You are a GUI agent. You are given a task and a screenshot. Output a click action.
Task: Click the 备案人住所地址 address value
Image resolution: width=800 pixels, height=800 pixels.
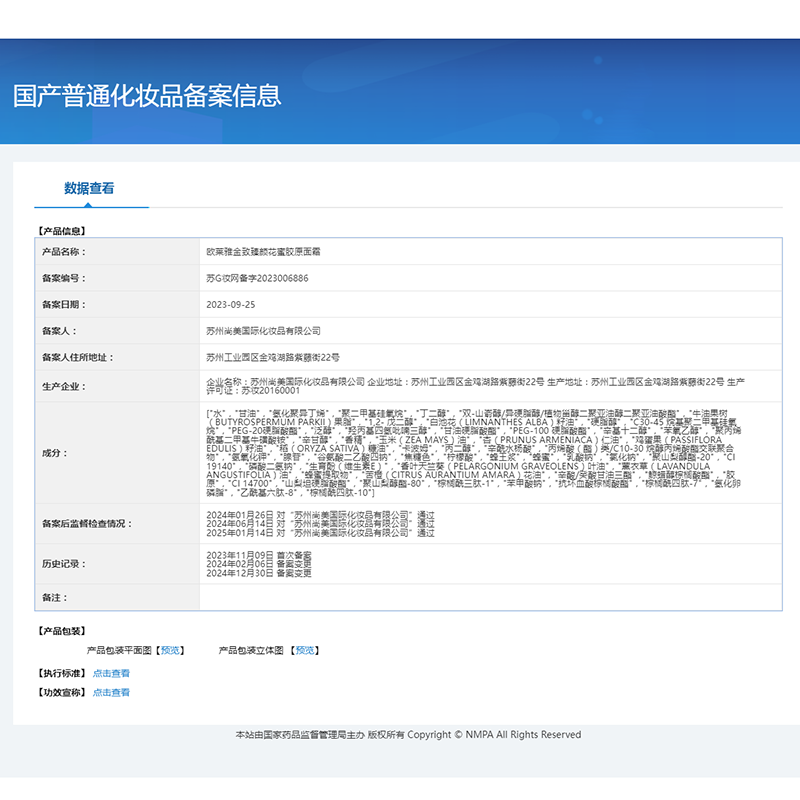(x=273, y=356)
